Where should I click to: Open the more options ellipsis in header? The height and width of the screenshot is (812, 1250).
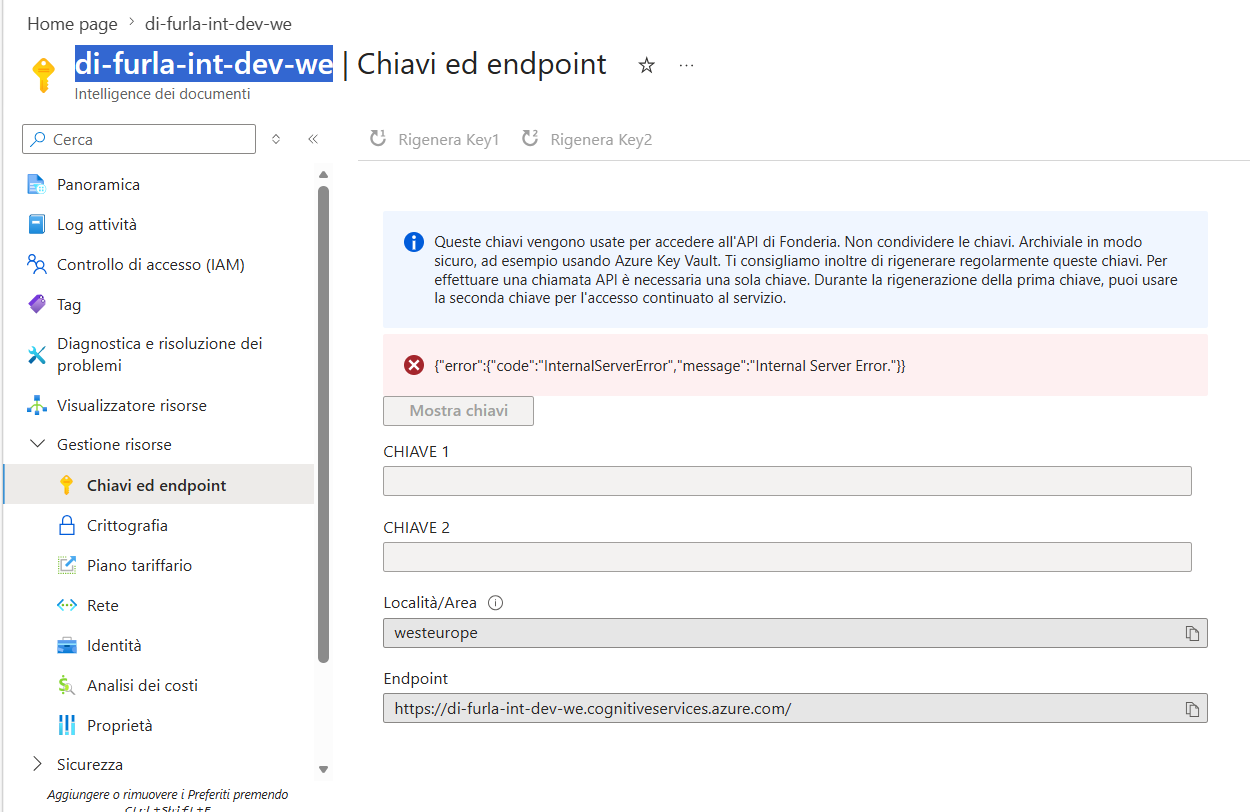pos(686,65)
